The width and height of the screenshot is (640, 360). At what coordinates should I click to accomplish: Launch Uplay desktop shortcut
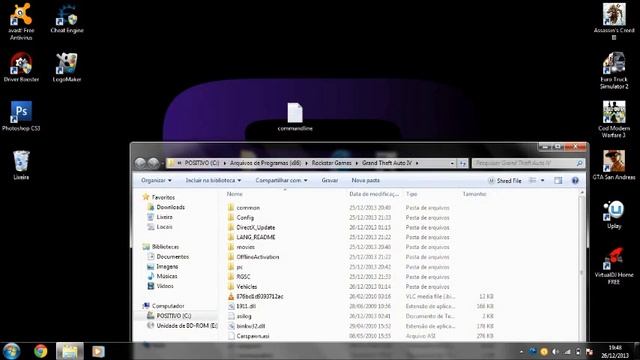click(x=614, y=214)
